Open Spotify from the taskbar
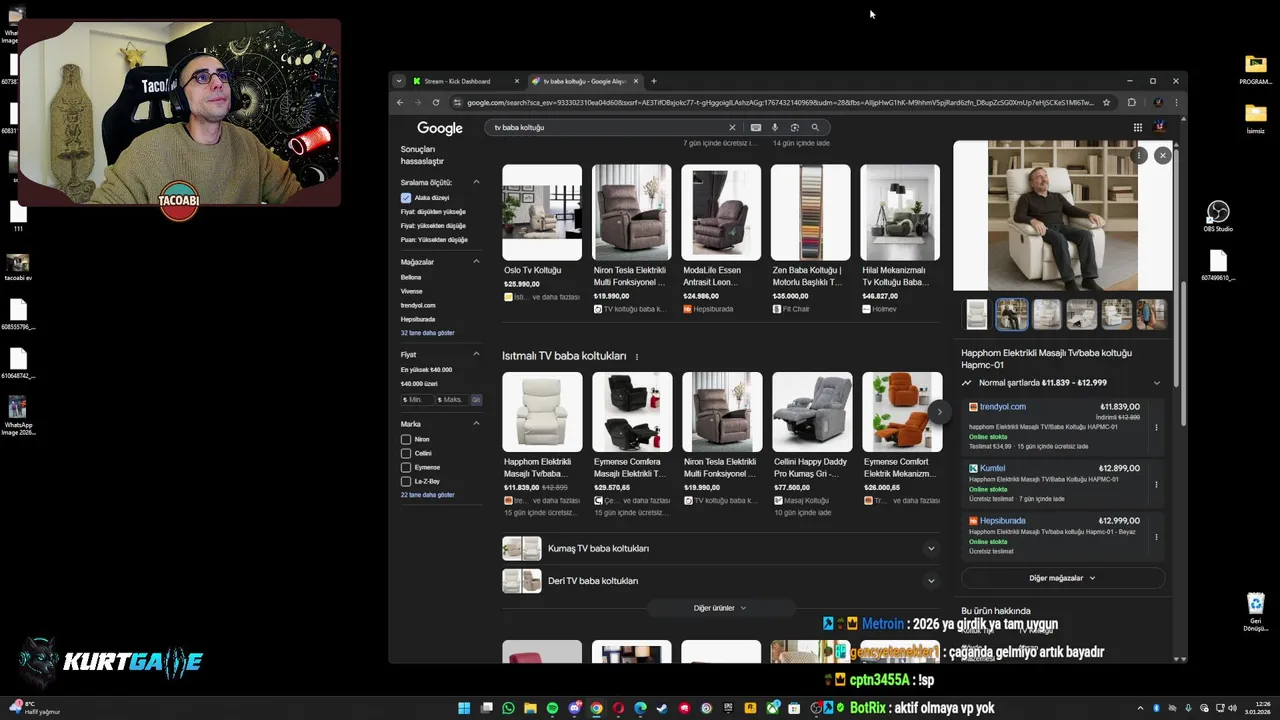Screen dimensions: 1280x720 552,708
